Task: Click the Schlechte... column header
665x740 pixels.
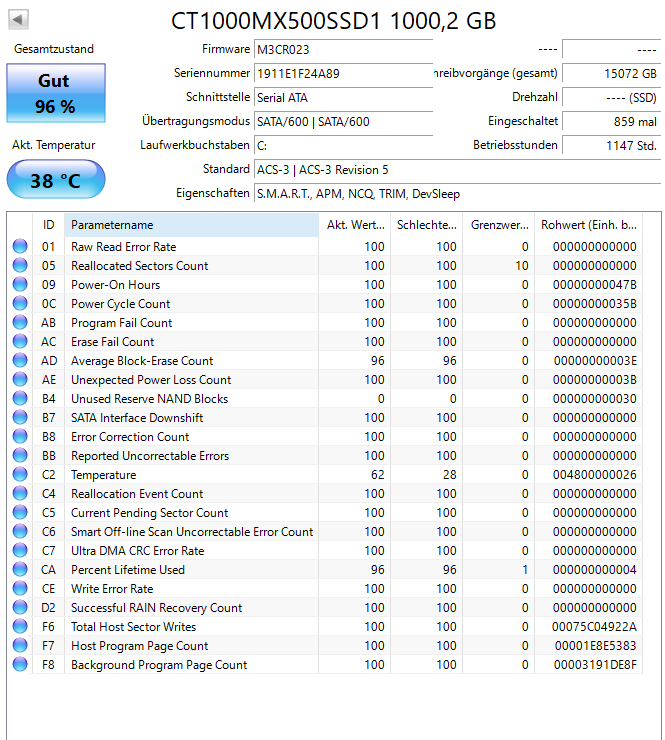Action: [427, 225]
